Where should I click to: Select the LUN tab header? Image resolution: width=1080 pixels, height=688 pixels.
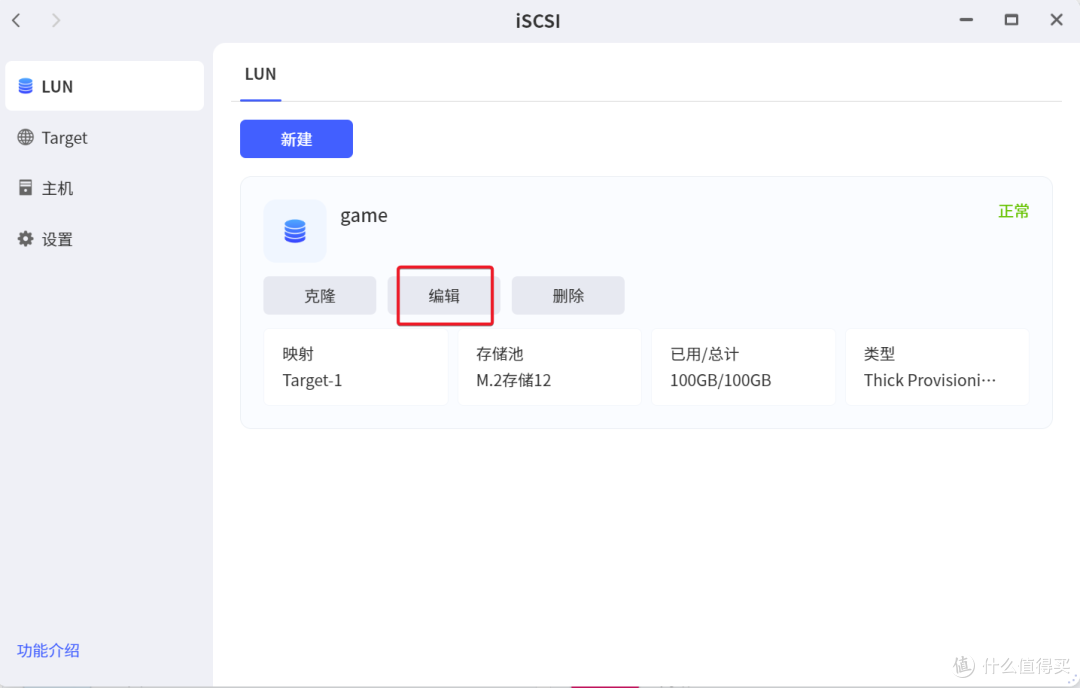(260, 74)
